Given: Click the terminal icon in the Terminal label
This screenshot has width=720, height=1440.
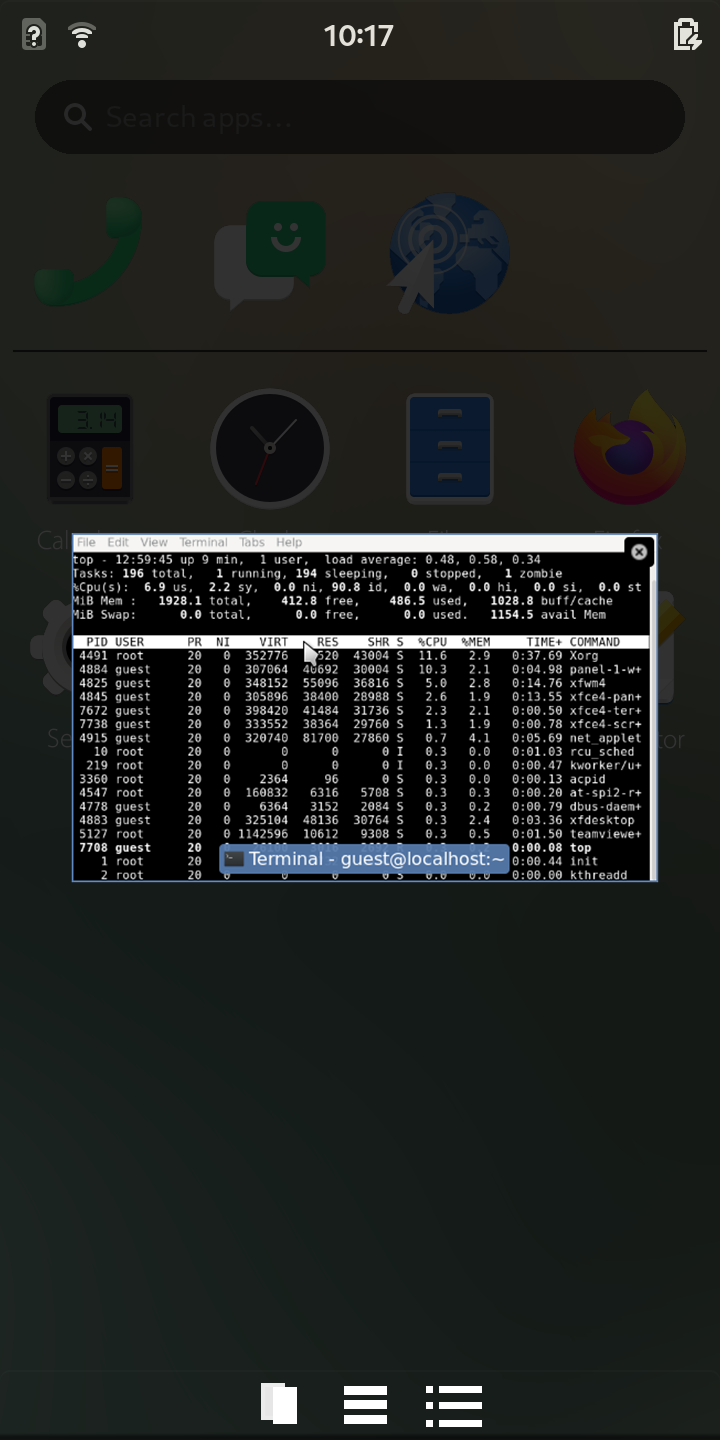Looking at the screenshot, I should pyautogui.click(x=234, y=859).
